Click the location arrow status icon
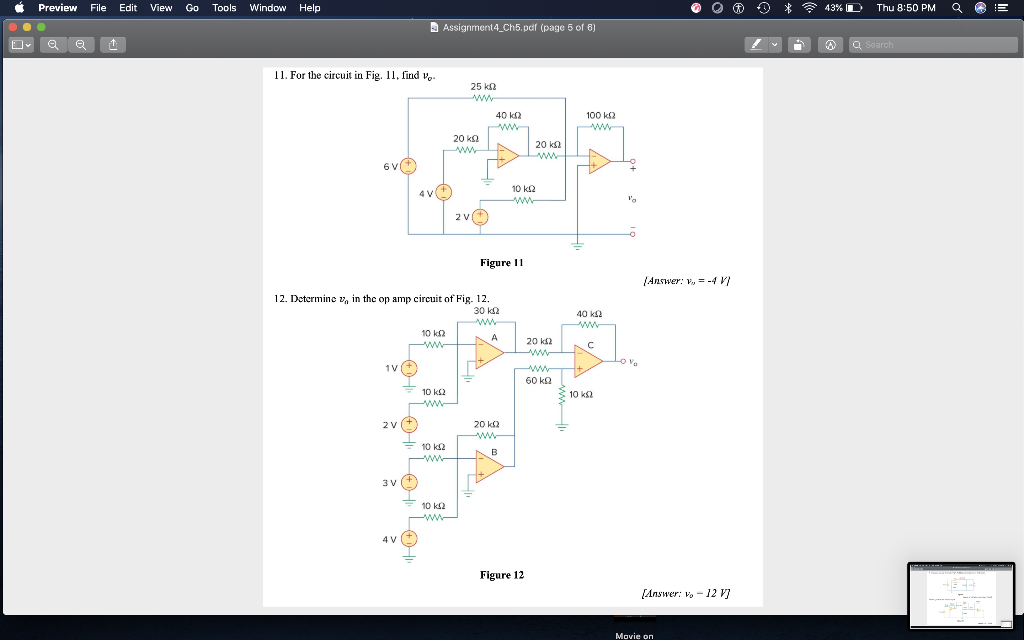 pyautogui.click(x=717, y=8)
